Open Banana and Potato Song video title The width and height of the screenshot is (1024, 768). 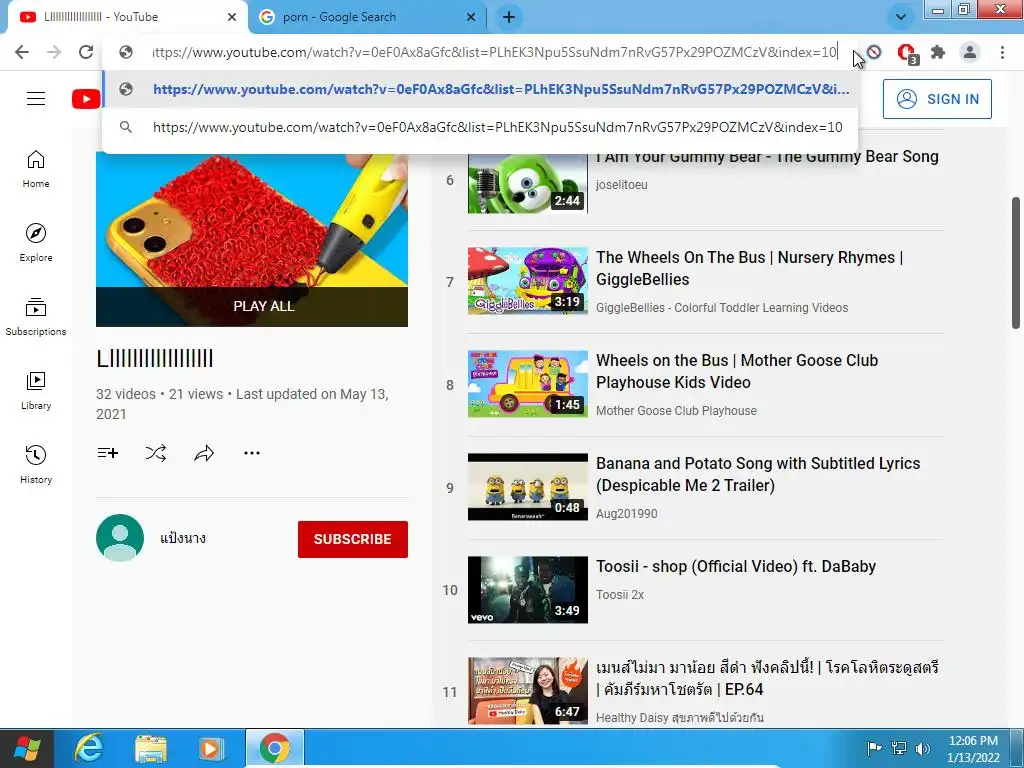coord(758,475)
